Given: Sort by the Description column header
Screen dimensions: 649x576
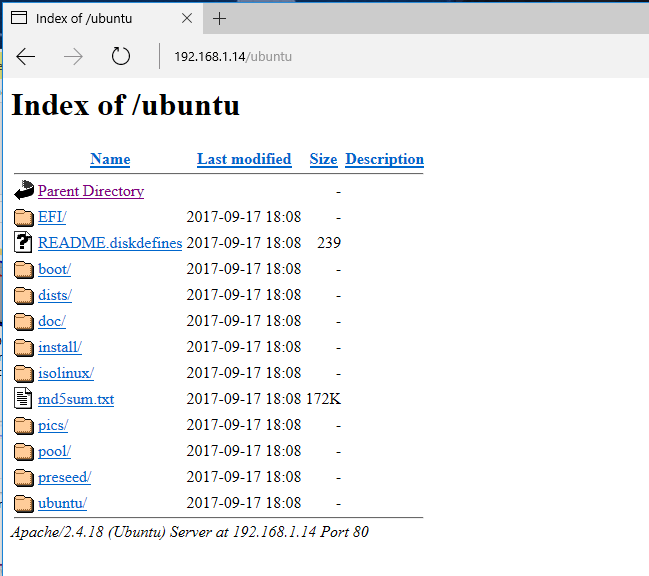Looking at the screenshot, I should (384, 159).
